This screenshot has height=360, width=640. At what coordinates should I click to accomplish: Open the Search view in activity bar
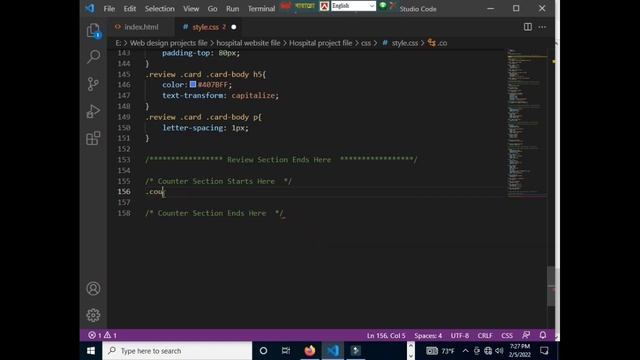[93, 57]
